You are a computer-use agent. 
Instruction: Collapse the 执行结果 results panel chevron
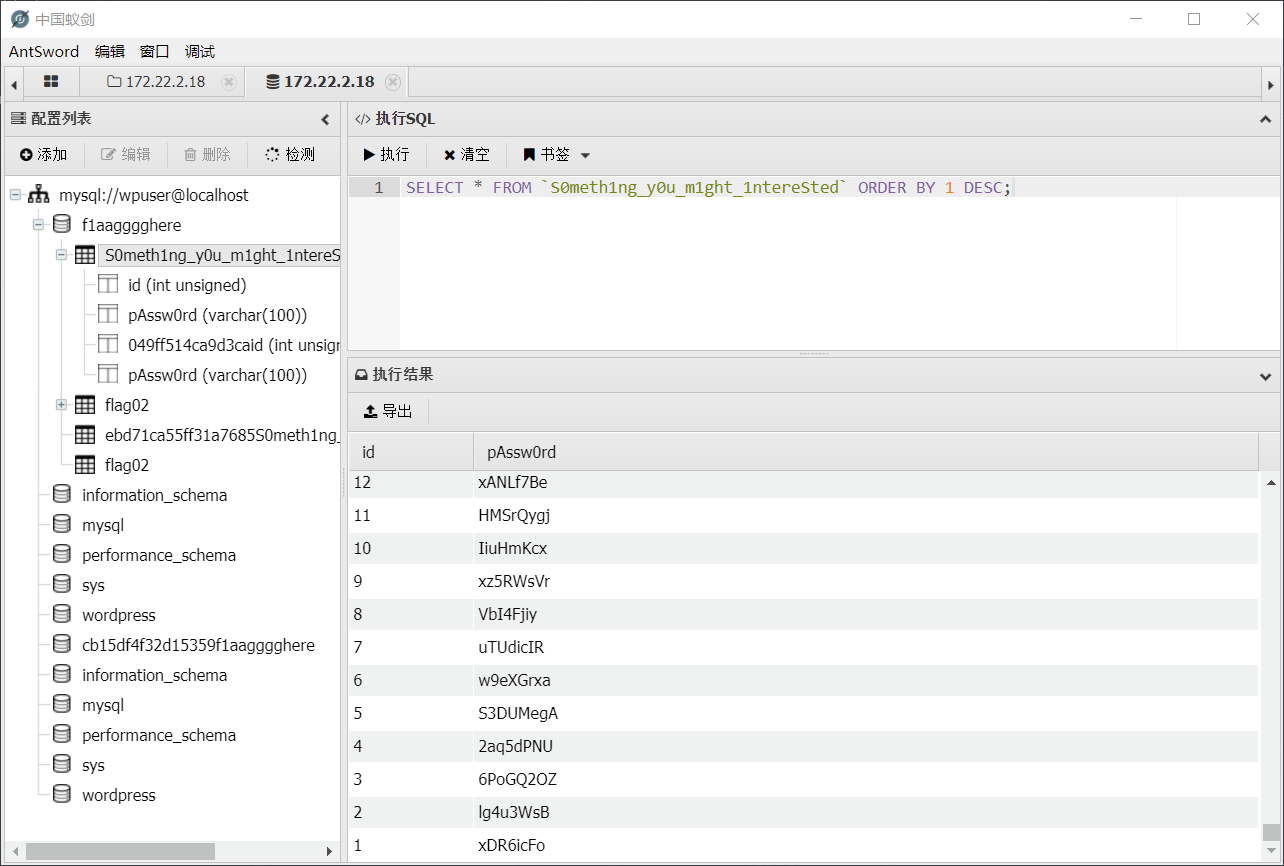point(1265,376)
